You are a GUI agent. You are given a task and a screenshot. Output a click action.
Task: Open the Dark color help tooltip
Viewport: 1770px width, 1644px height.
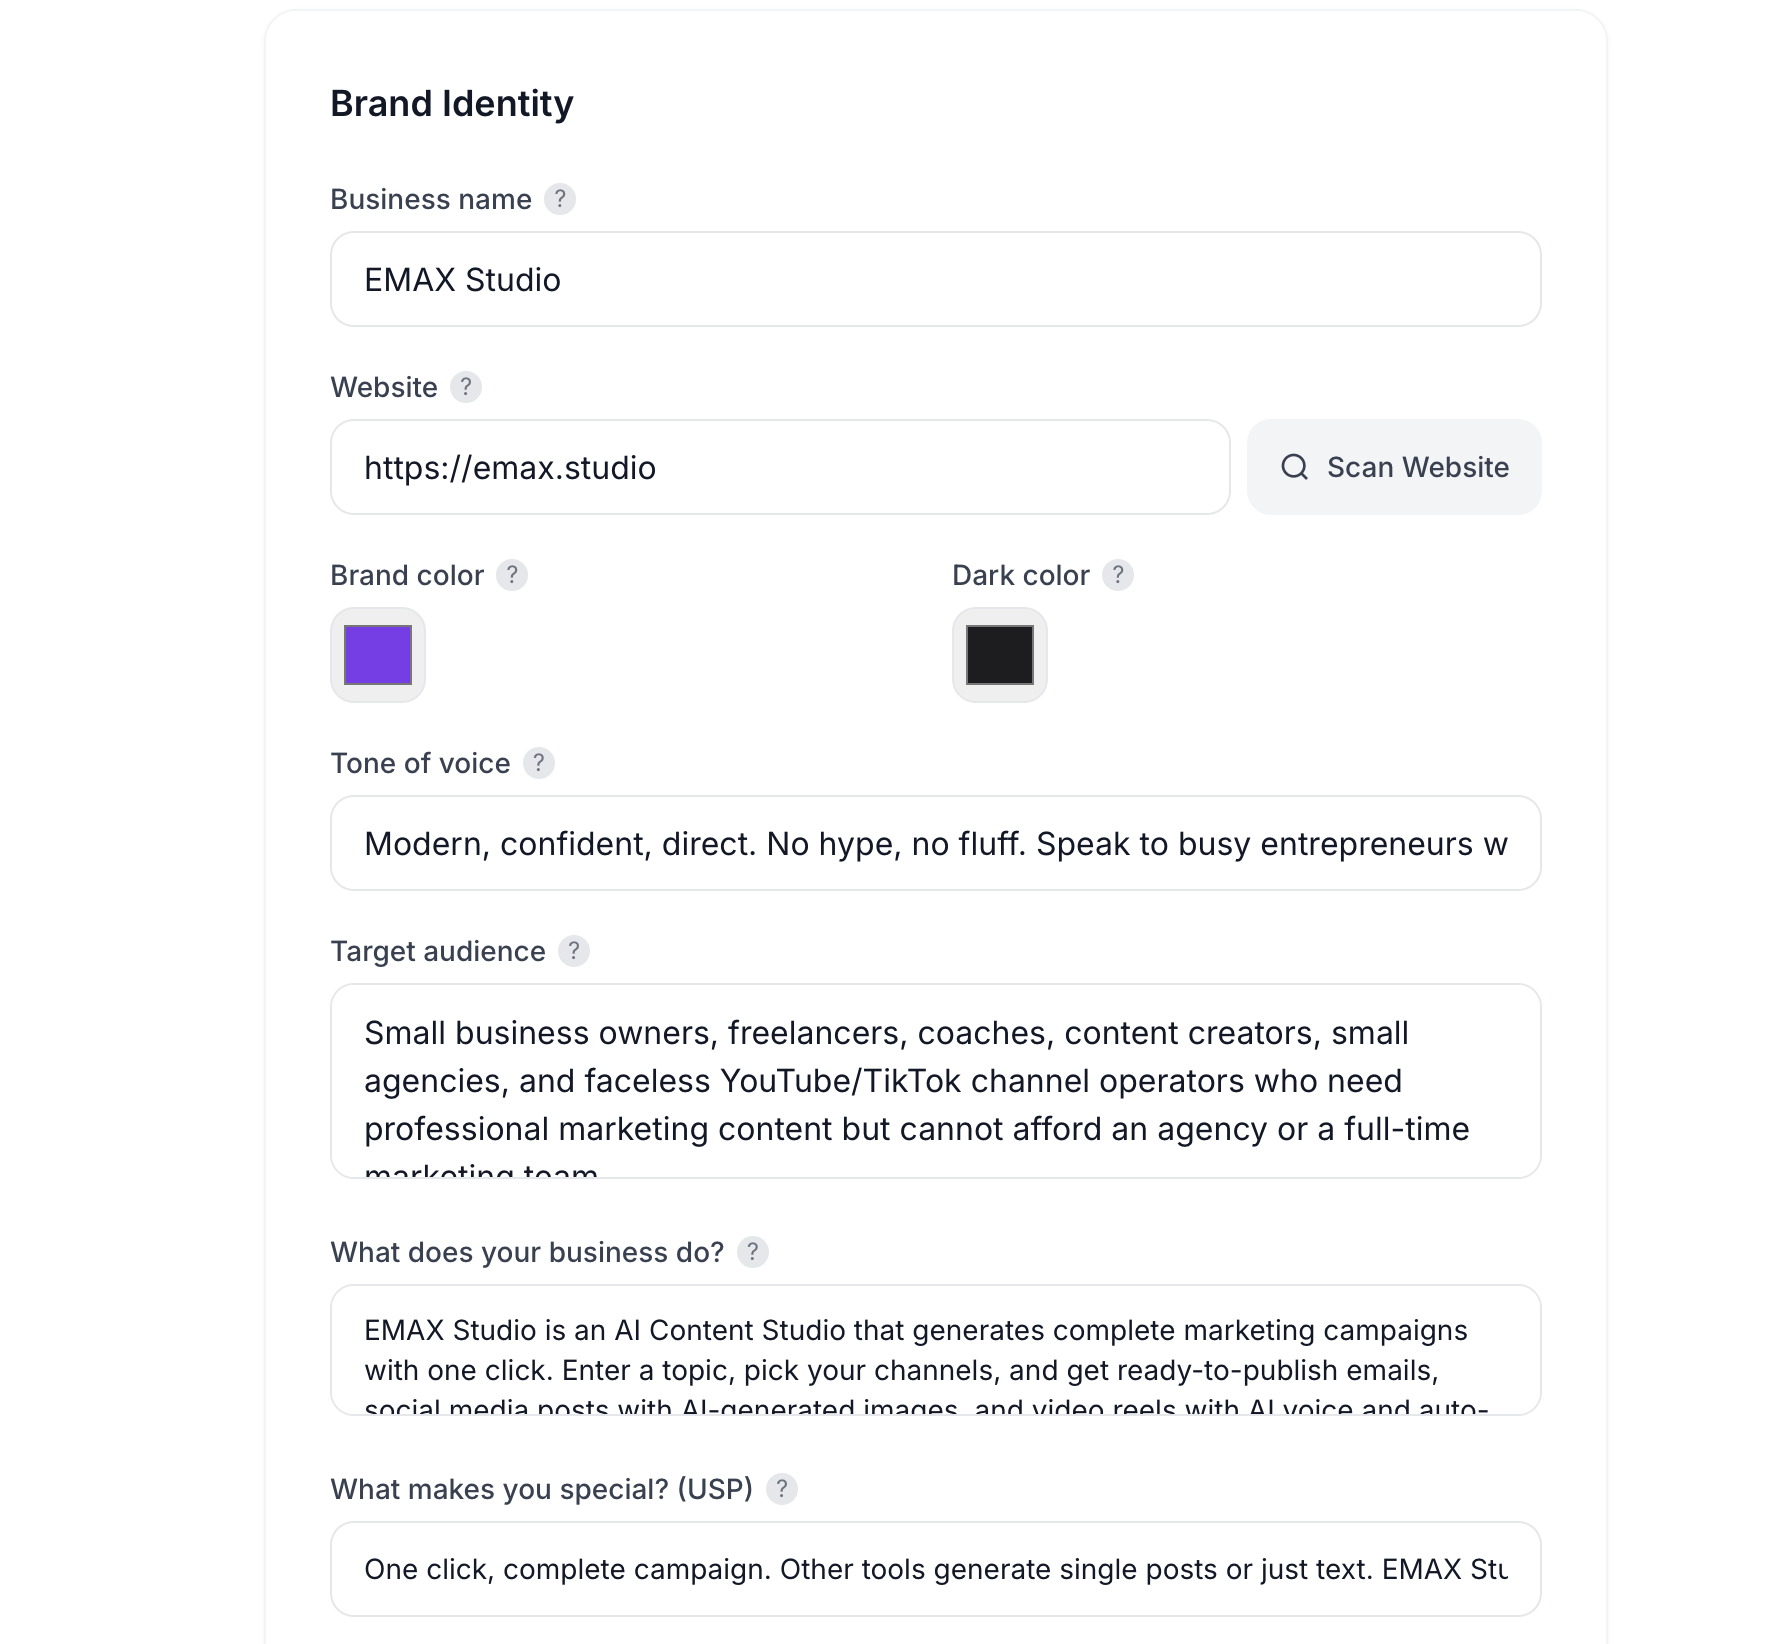click(1118, 575)
